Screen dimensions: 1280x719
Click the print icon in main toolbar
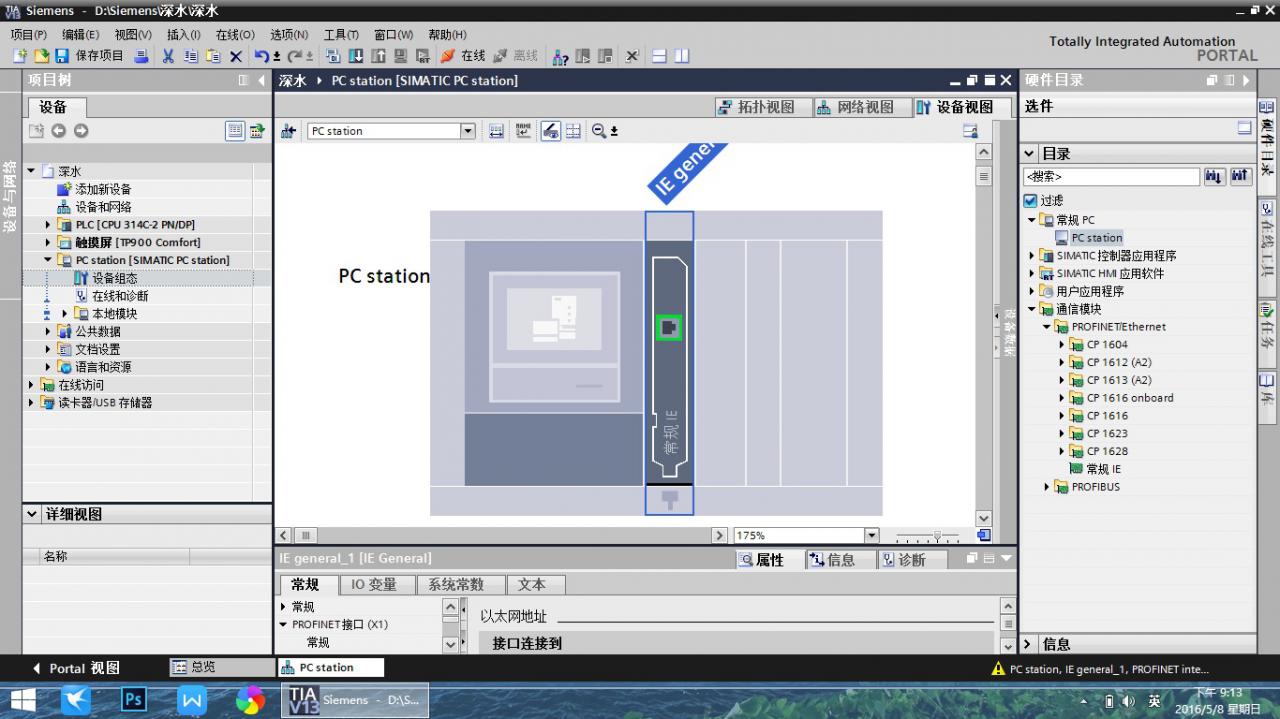click(141, 56)
